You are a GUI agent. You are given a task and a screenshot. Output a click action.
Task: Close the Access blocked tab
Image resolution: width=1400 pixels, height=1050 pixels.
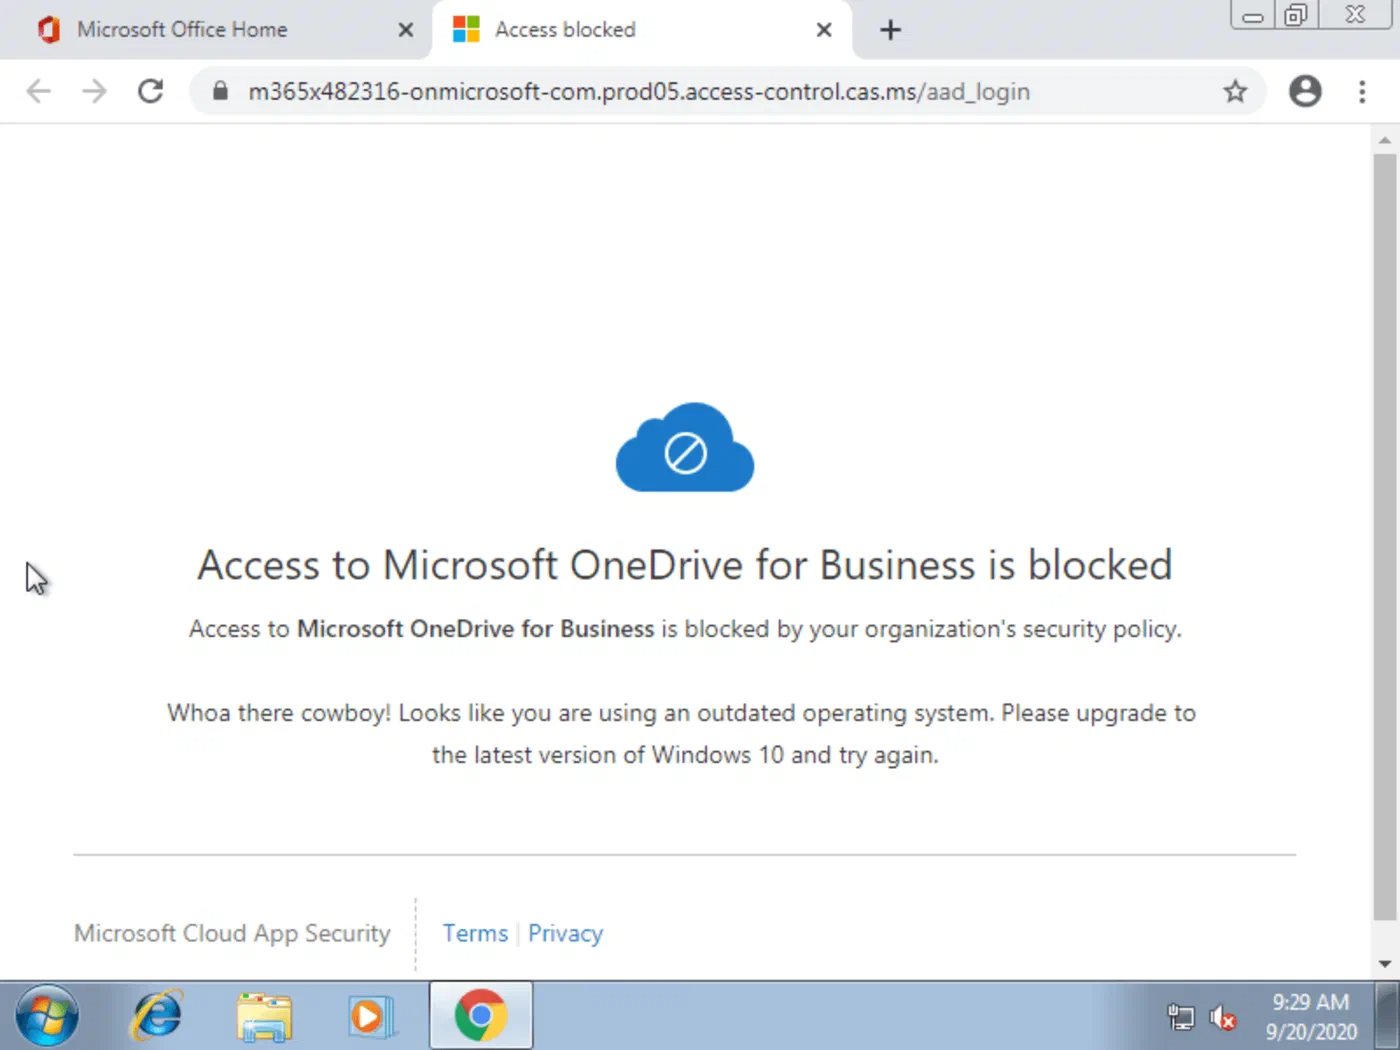(824, 30)
